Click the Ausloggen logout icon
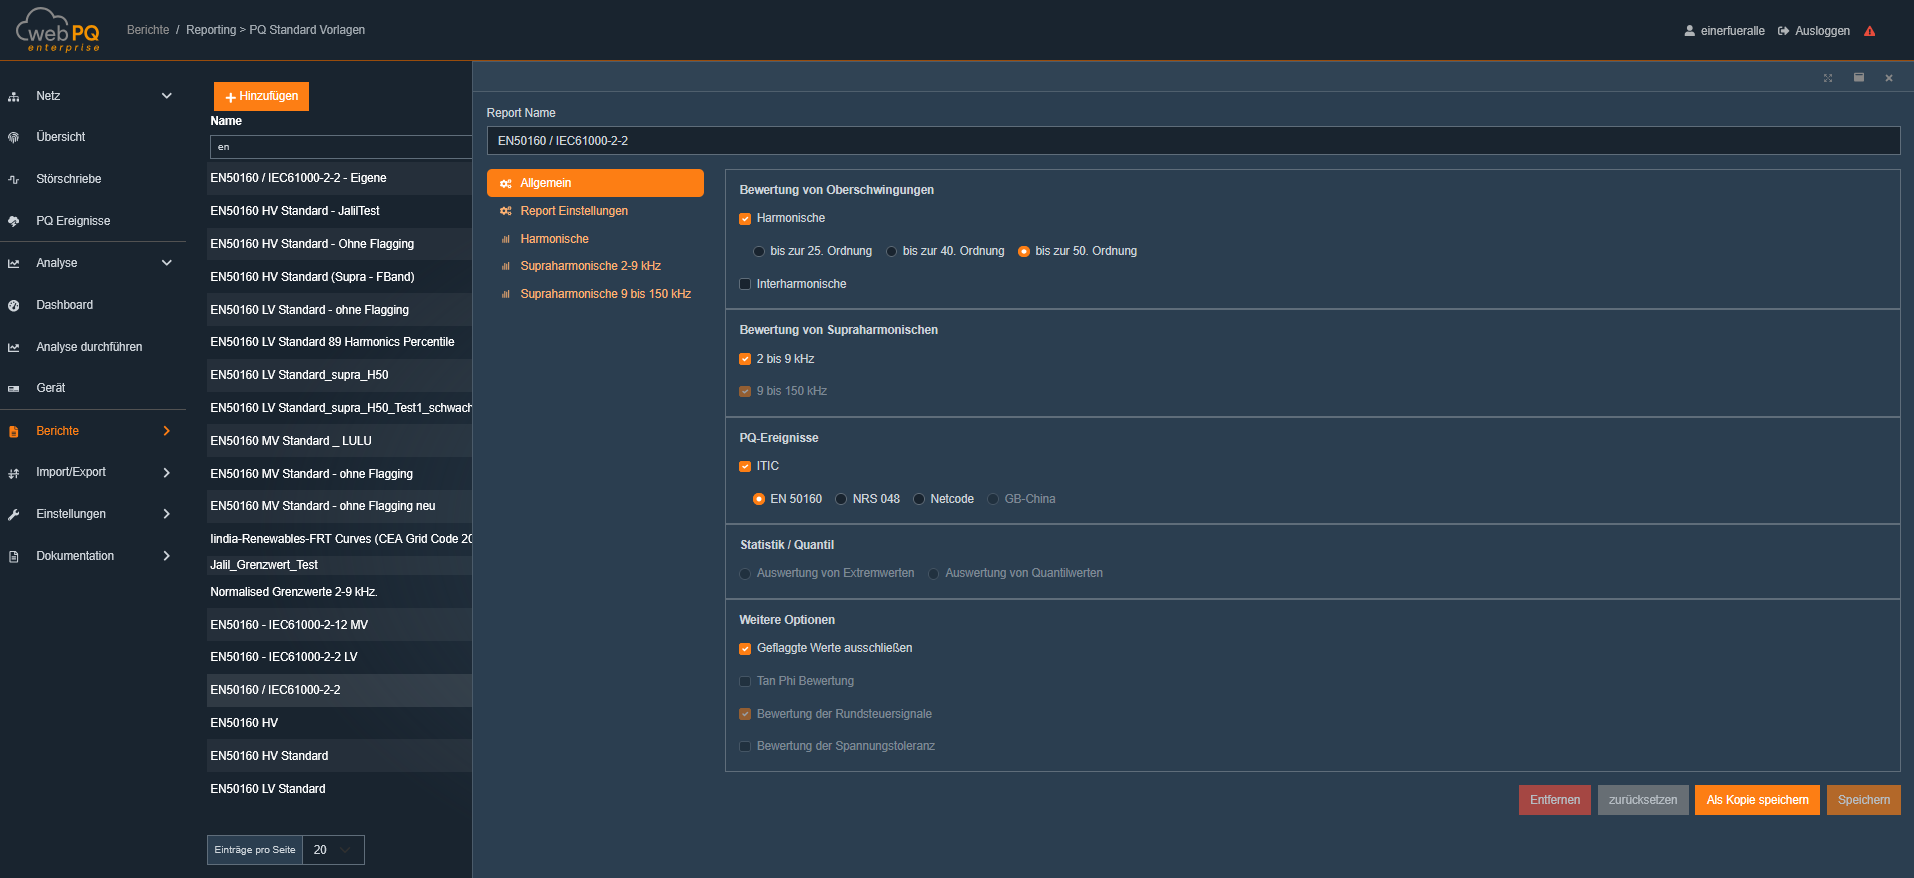The image size is (1914, 878). (1783, 31)
